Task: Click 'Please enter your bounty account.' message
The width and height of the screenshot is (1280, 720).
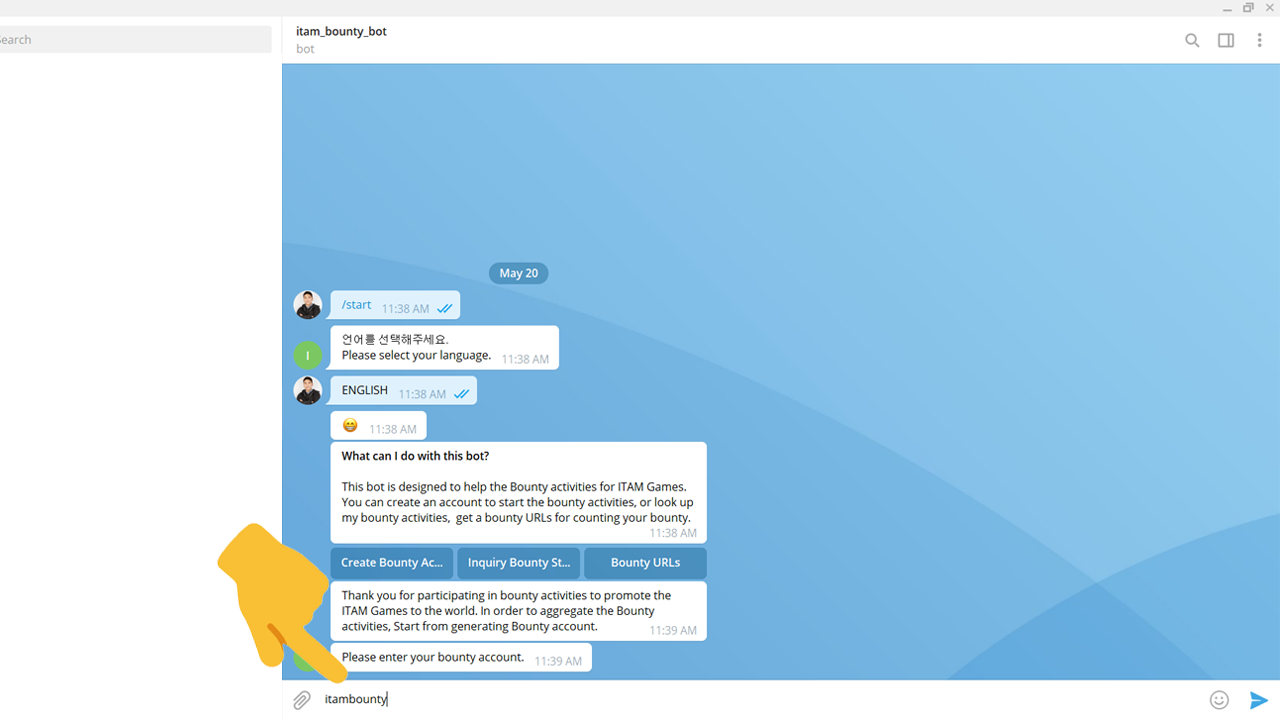Action: [461, 658]
